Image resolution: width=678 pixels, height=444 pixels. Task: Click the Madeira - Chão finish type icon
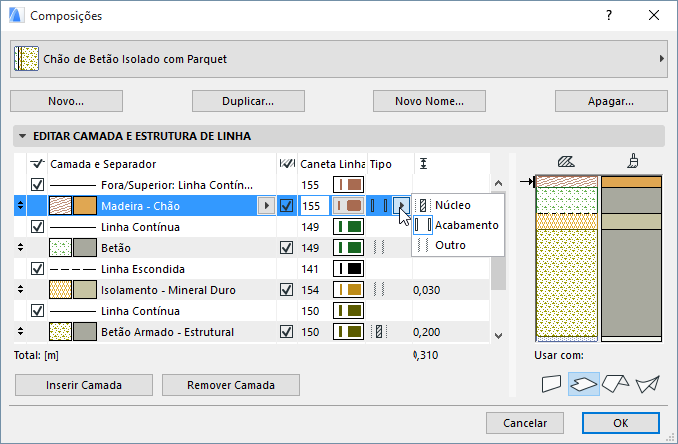click(379, 206)
